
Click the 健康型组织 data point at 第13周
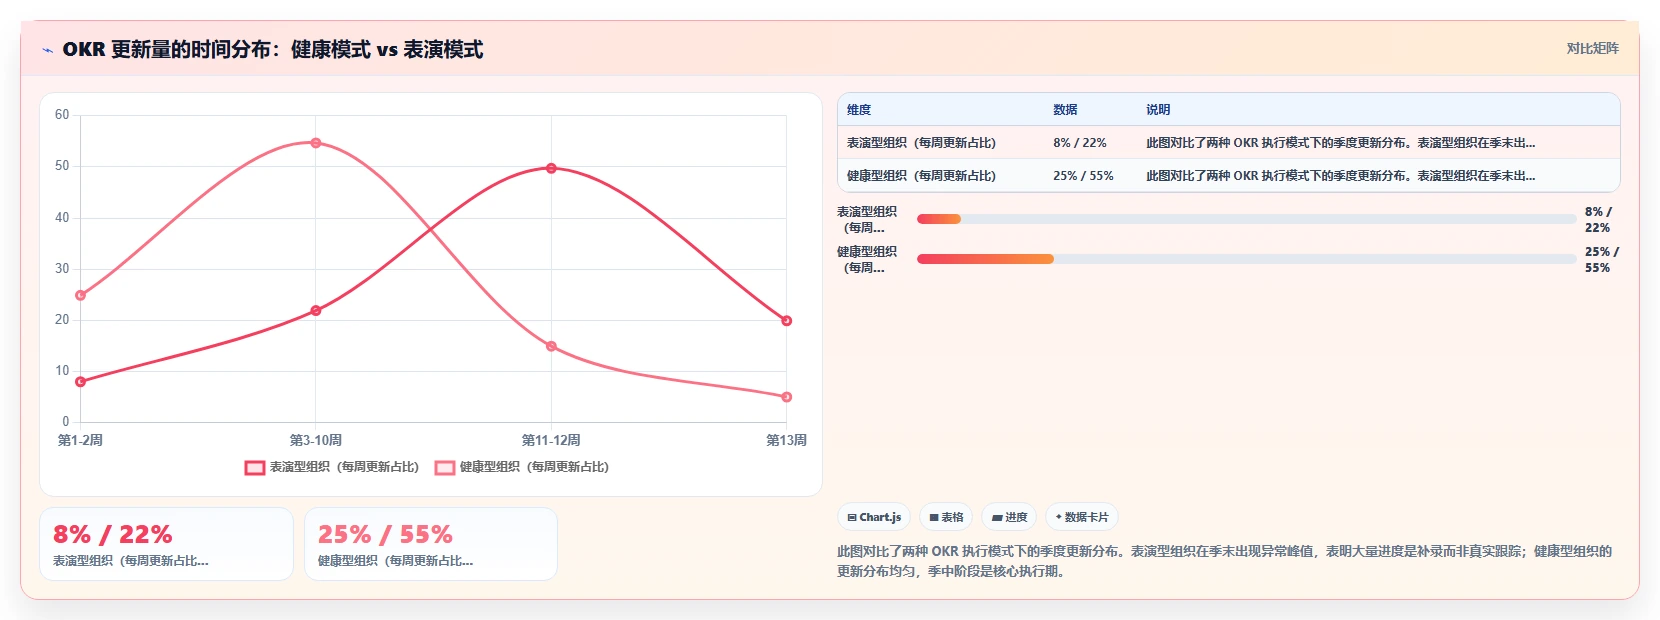787,397
